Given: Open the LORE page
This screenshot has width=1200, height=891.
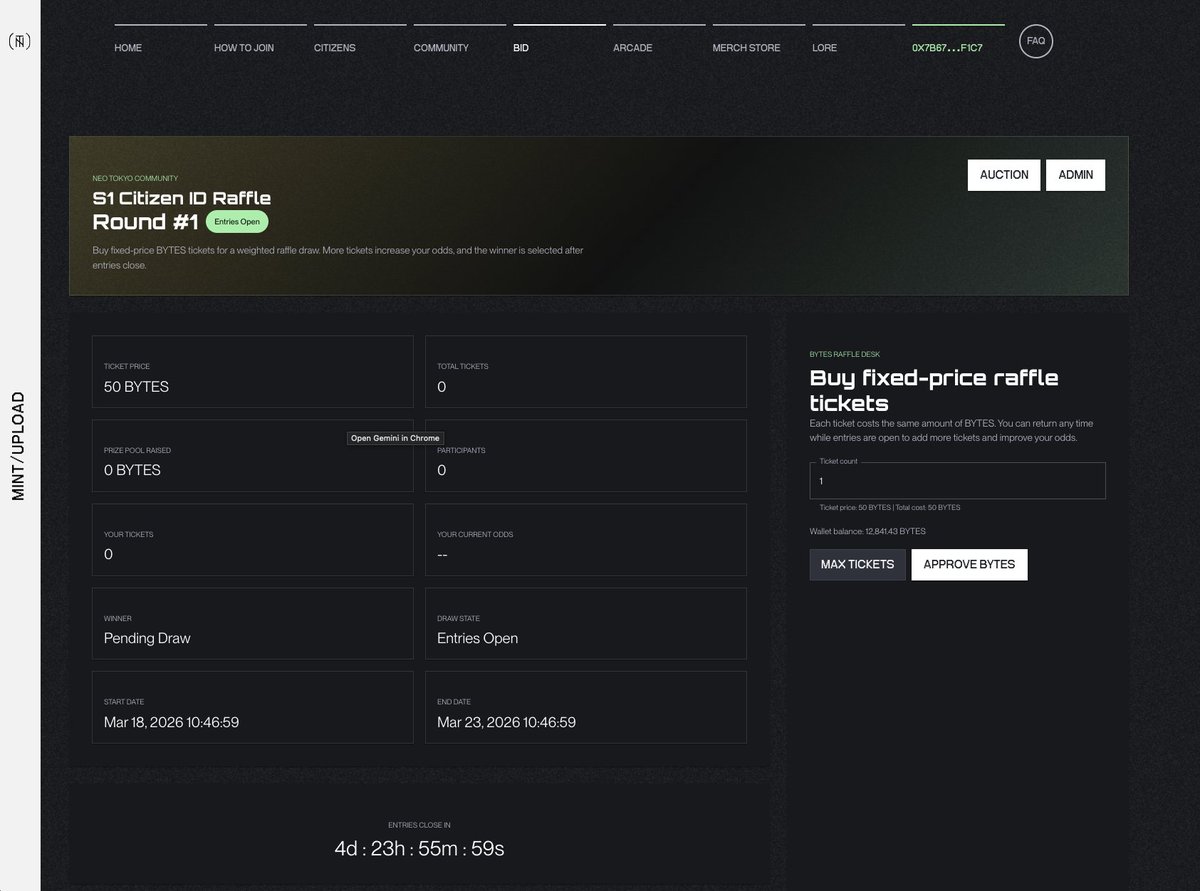Looking at the screenshot, I should 825,48.
